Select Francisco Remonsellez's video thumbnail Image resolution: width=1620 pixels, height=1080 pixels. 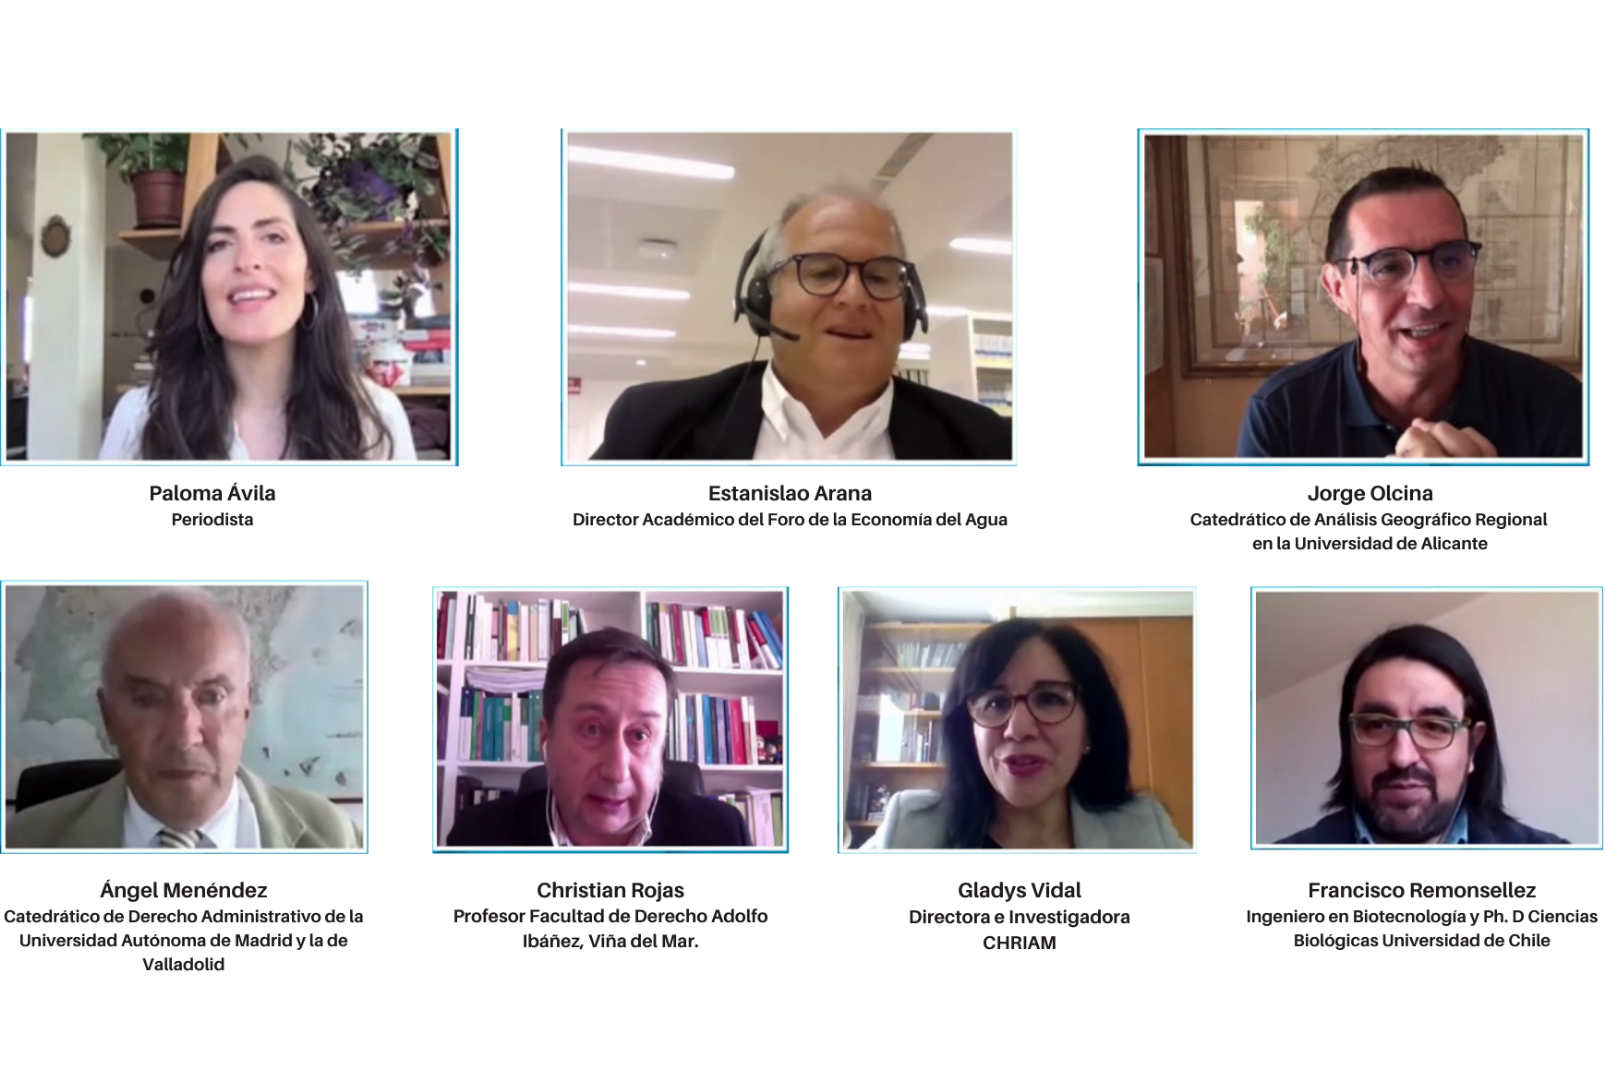click(x=1427, y=719)
